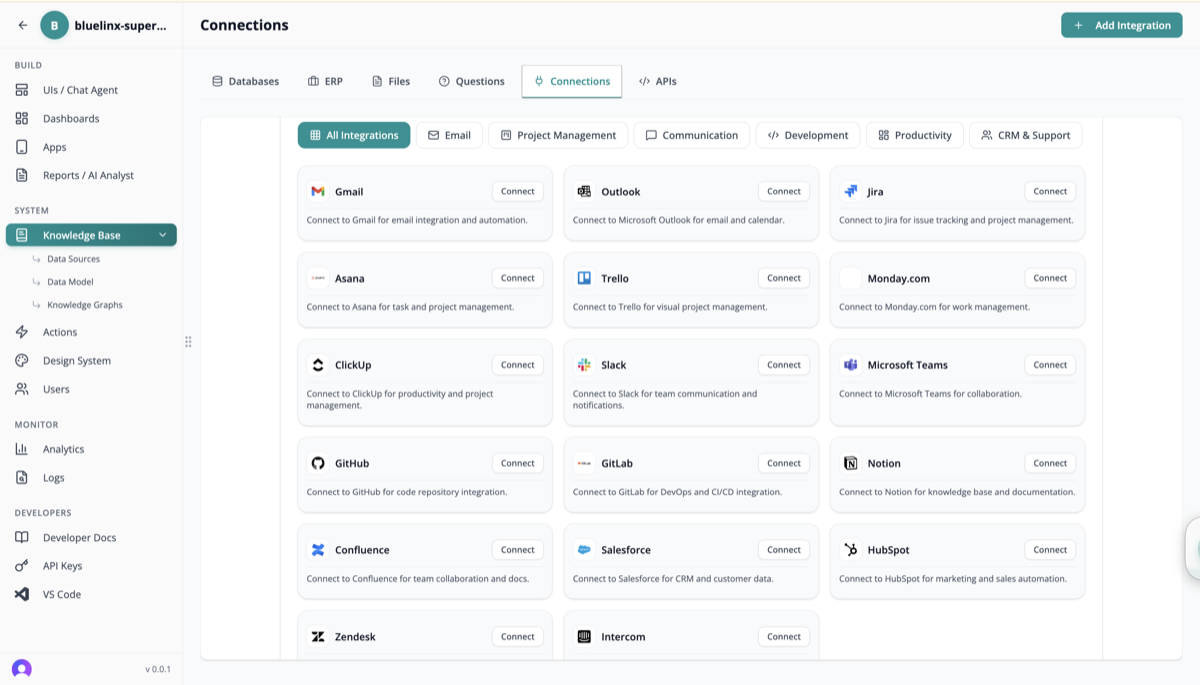Filter integrations by Email
This screenshot has height=685, width=1200.
coord(449,135)
